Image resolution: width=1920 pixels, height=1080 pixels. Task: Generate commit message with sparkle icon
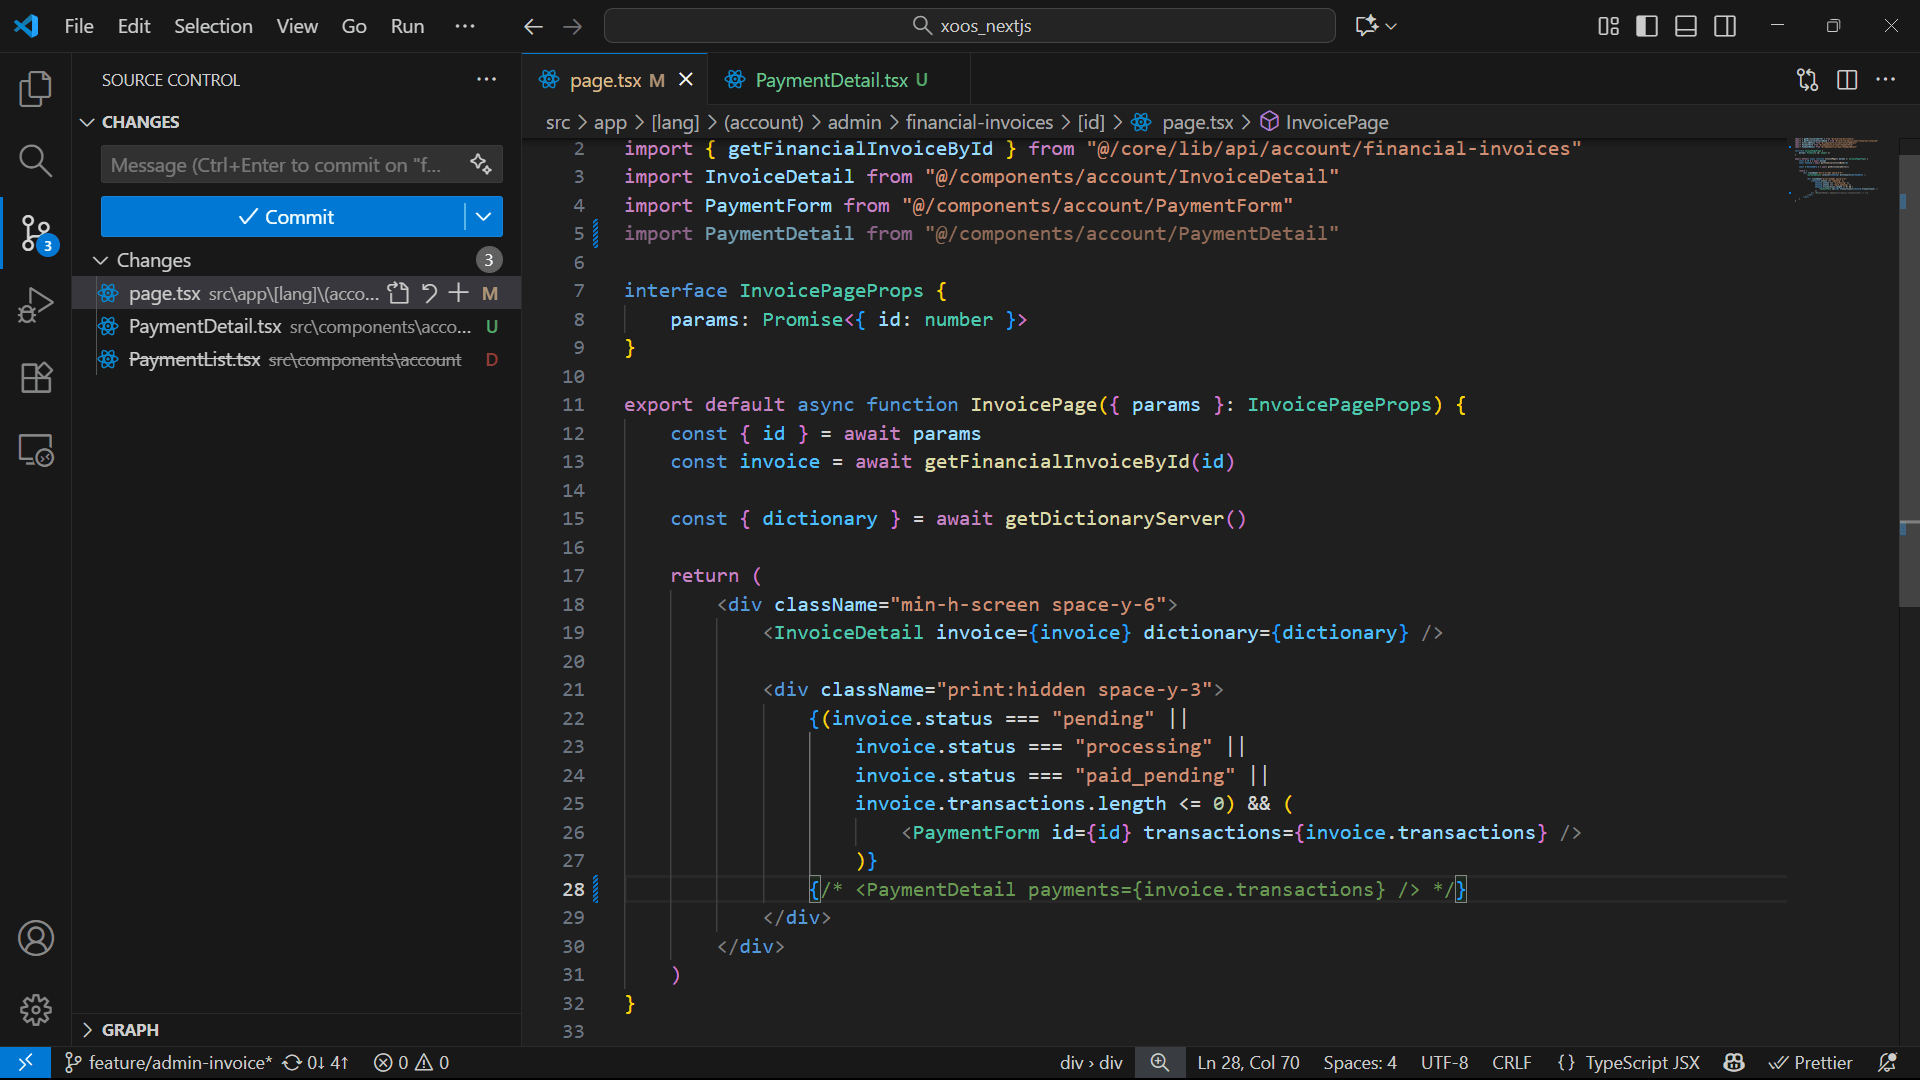point(481,164)
